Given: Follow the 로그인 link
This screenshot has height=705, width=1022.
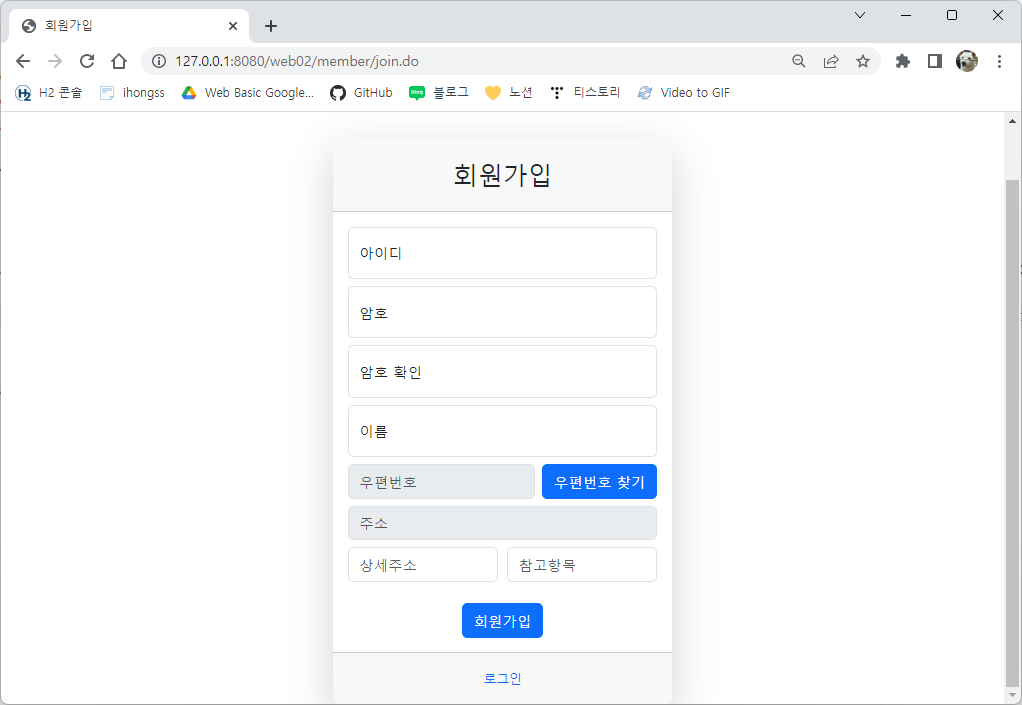Looking at the screenshot, I should tap(502, 678).
